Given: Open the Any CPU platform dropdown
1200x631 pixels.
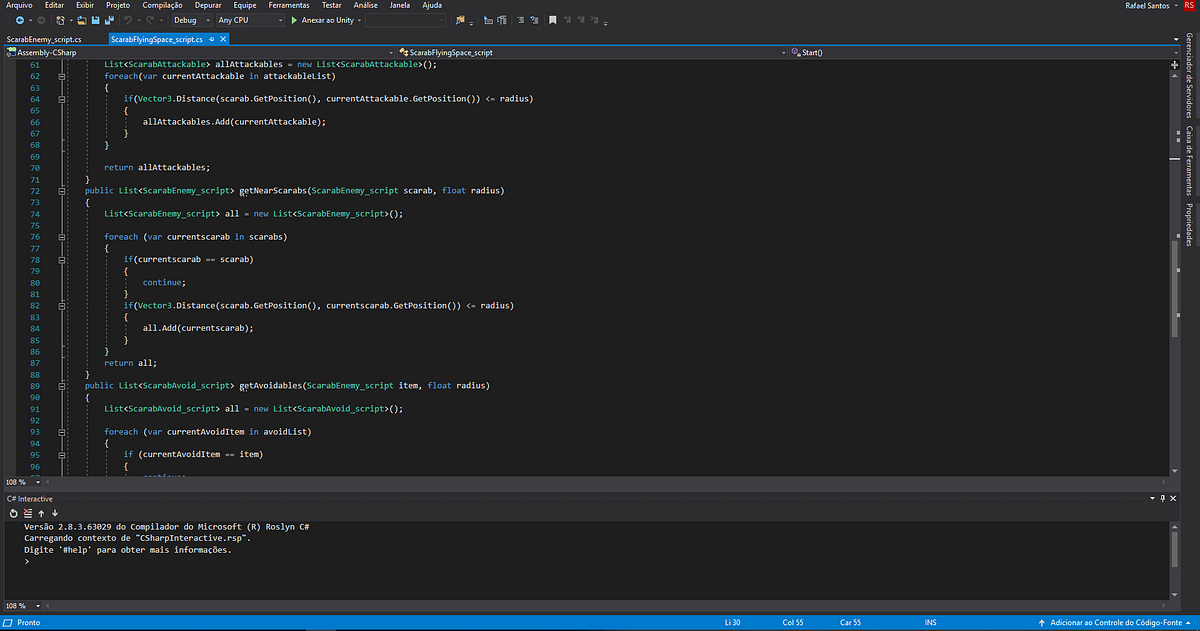Looking at the screenshot, I should coord(281,19).
